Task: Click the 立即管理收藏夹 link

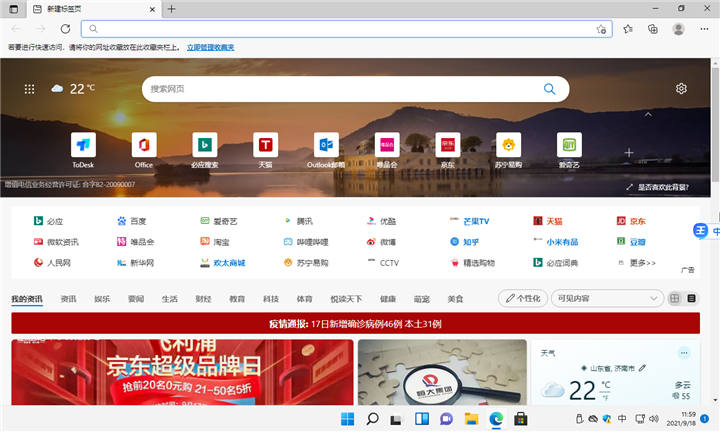Action: click(210, 47)
